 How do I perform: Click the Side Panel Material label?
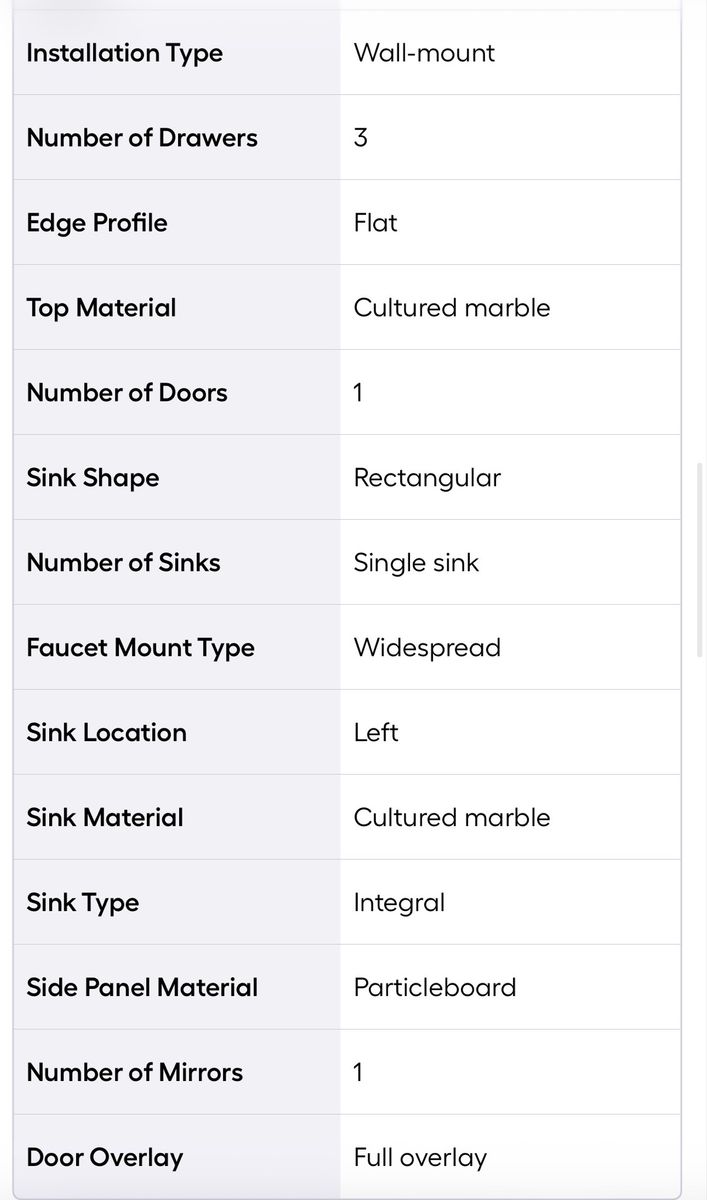[x=142, y=988]
